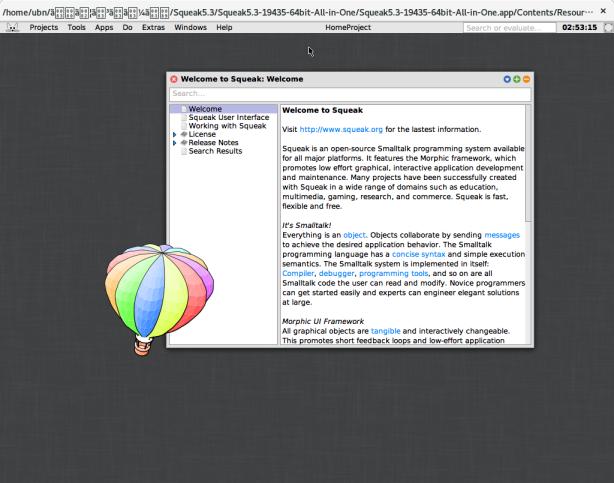The height and width of the screenshot is (483, 614).
Task: Click the Working with Squeak page icon
Action: pyautogui.click(x=184, y=126)
